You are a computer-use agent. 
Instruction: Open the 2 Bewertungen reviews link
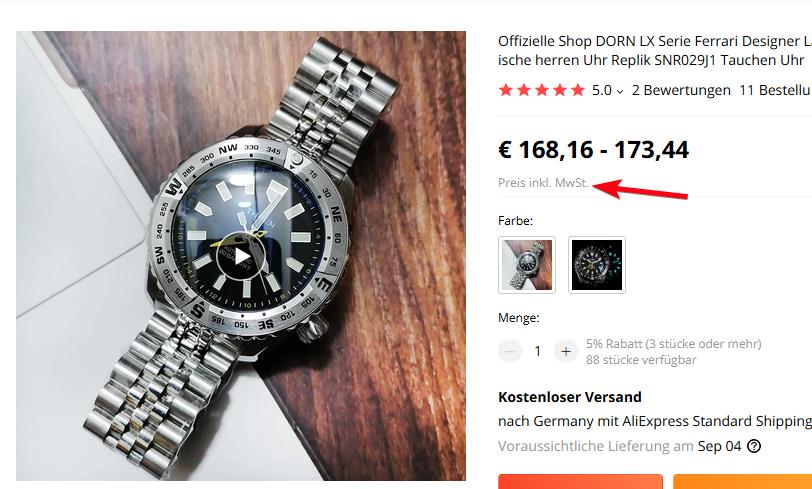pyautogui.click(x=681, y=90)
